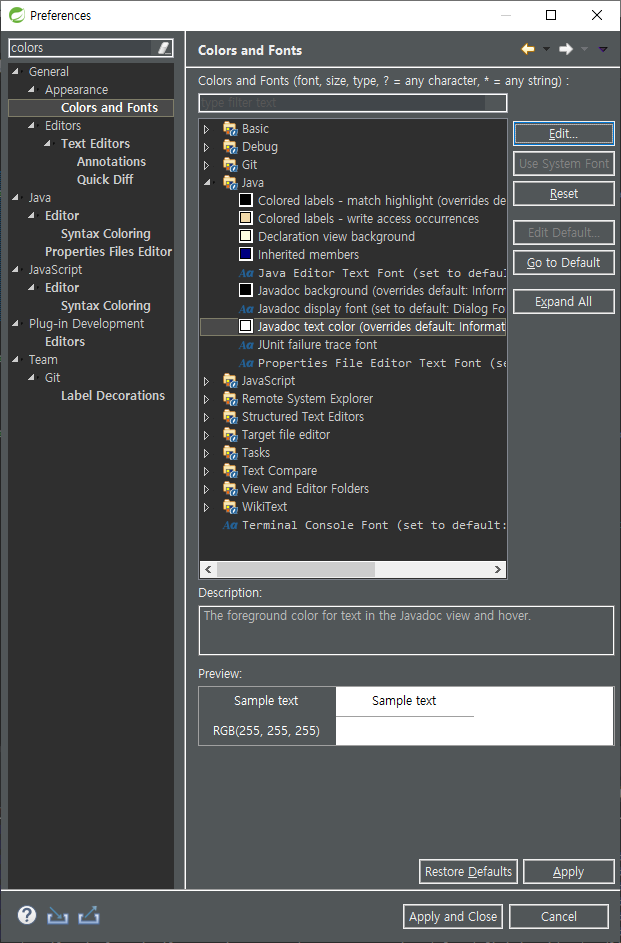
Task: Open the purple view menu triangle
Action: coord(603,49)
